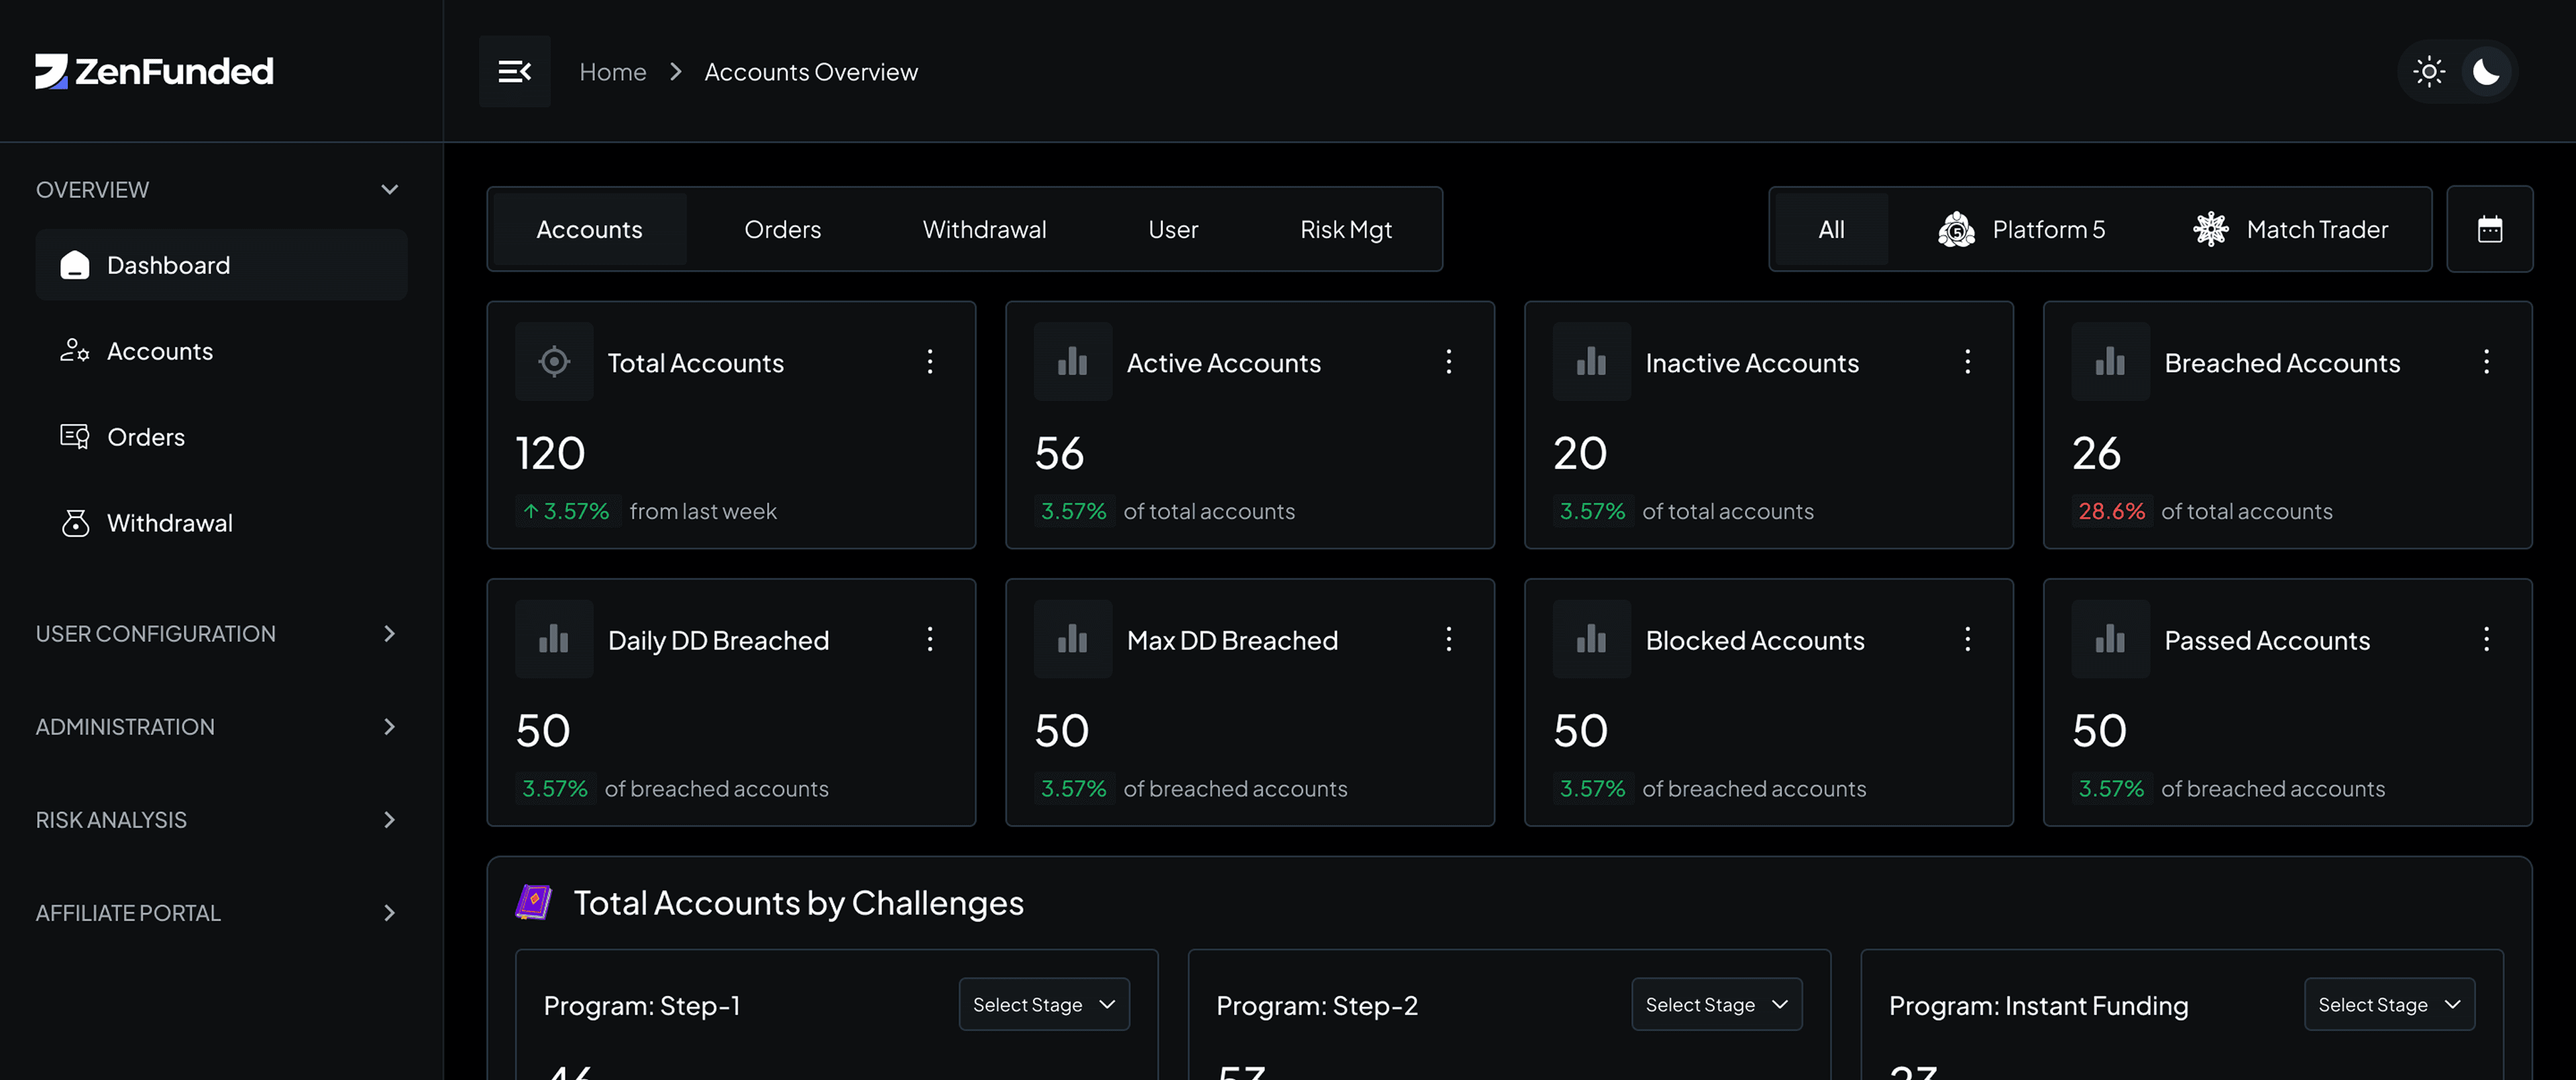Image resolution: width=2576 pixels, height=1080 pixels.
Task: Open Inactive Accounts card options menu
Action: (1968, 361)
